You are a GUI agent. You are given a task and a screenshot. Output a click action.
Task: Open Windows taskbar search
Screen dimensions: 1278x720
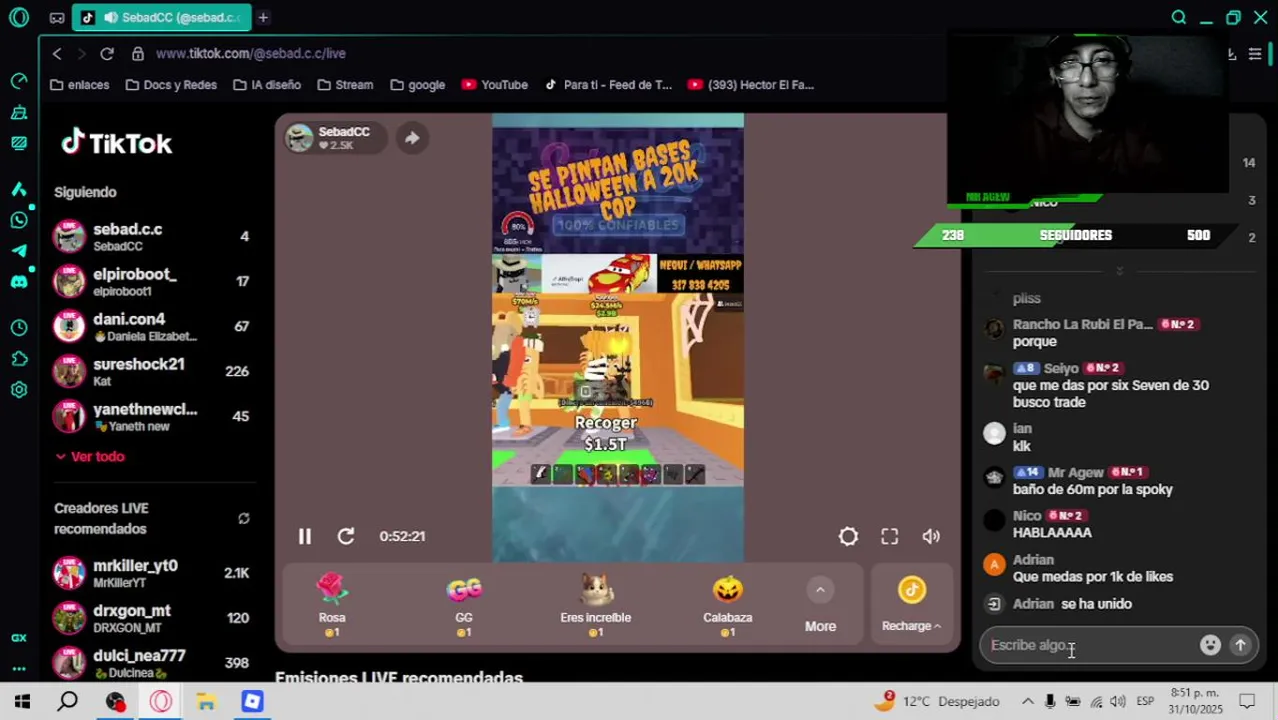[67, 701]
